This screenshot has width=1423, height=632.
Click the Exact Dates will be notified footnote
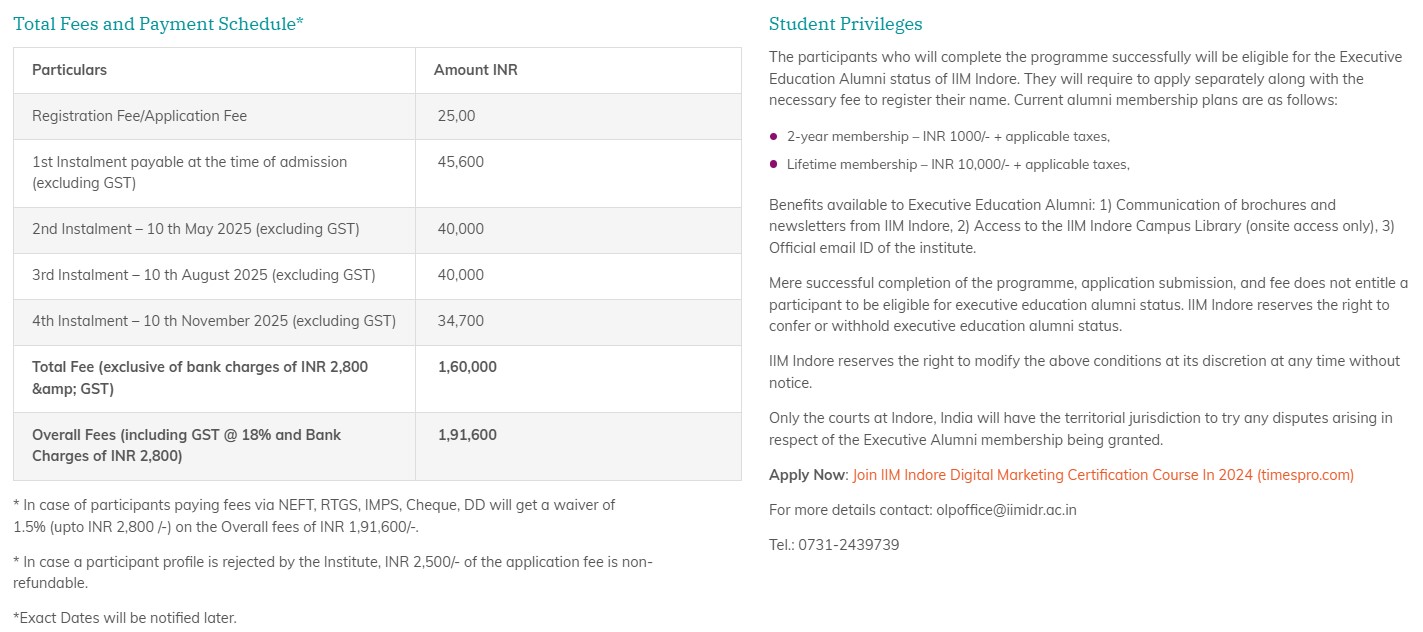tap(125, 618)
